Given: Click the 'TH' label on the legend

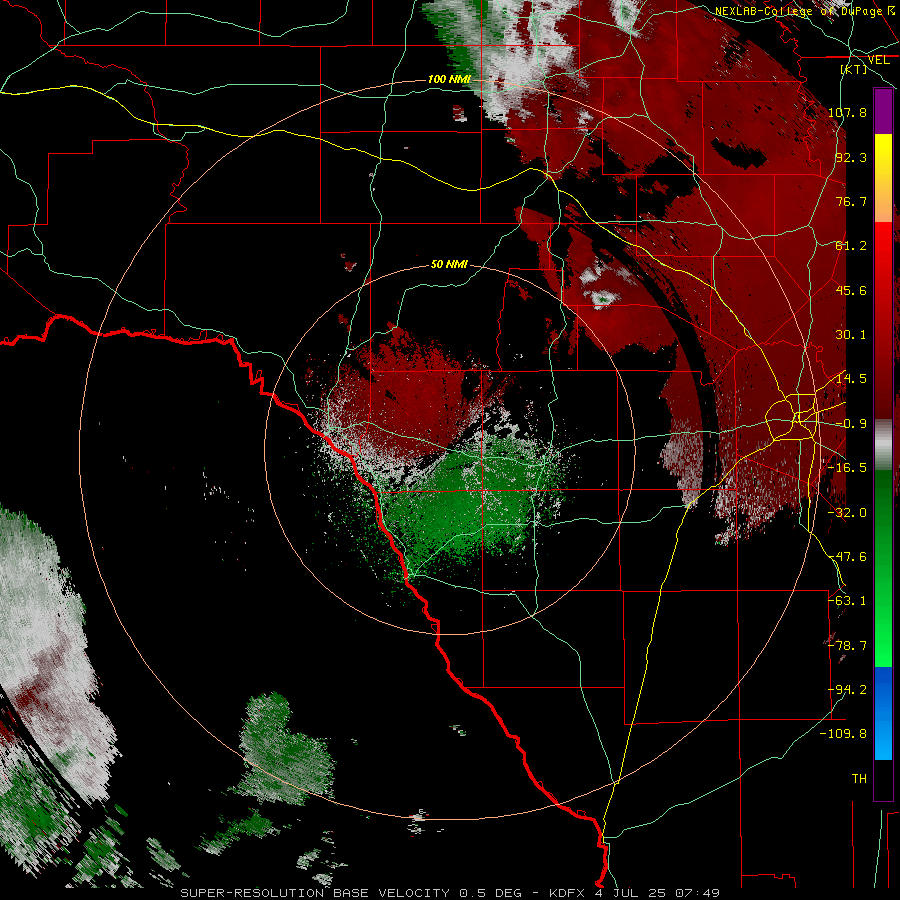Looking at the screenshot, I should [x=859, y=779].
